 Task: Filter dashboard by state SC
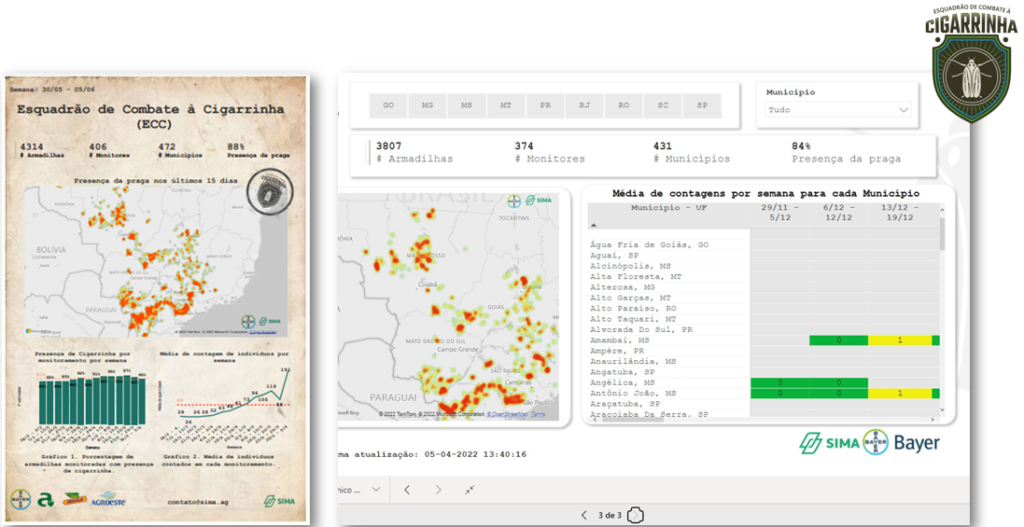point(663,106)
